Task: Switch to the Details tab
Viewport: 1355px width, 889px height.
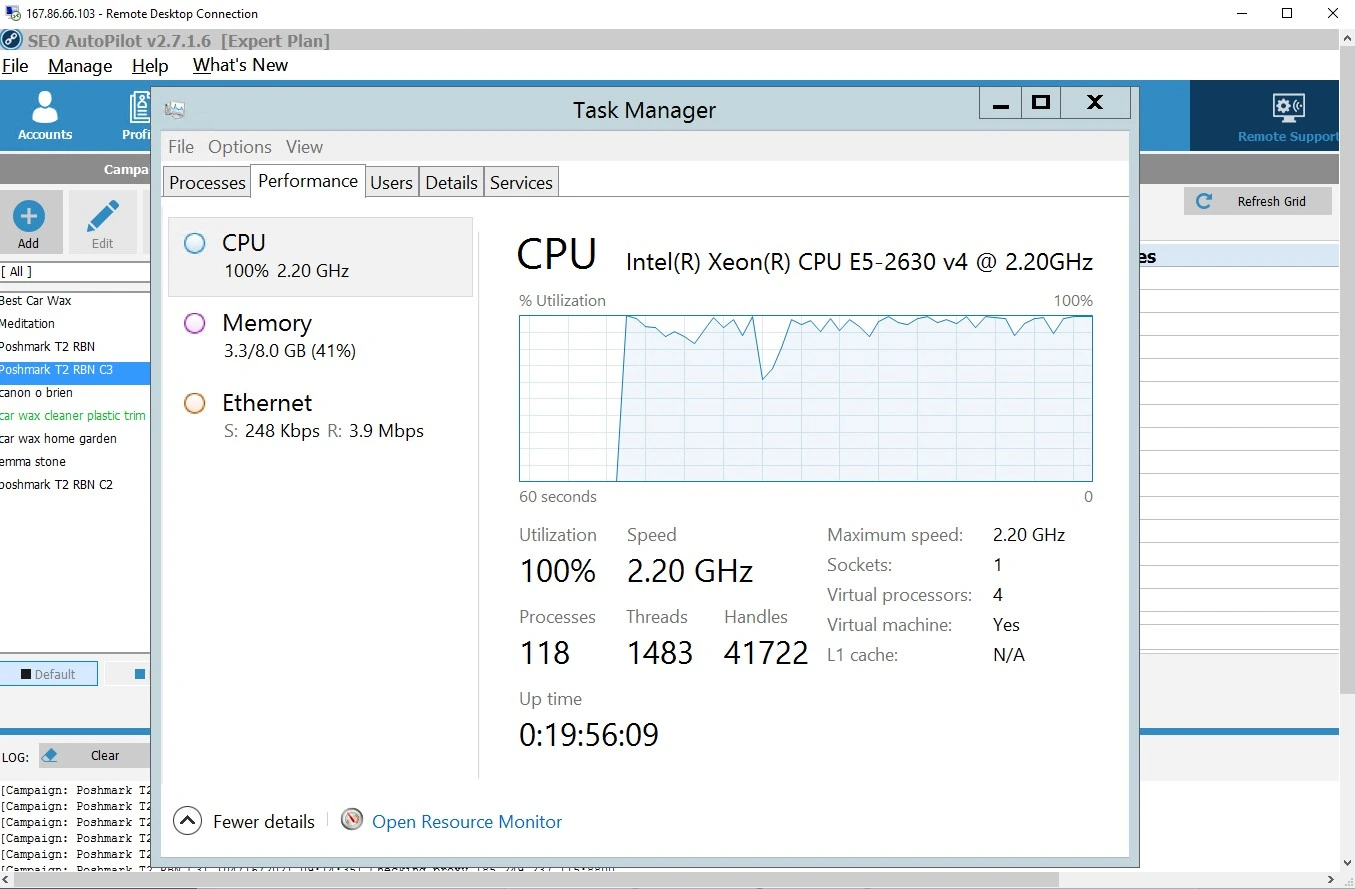Action: pos(451,182)
